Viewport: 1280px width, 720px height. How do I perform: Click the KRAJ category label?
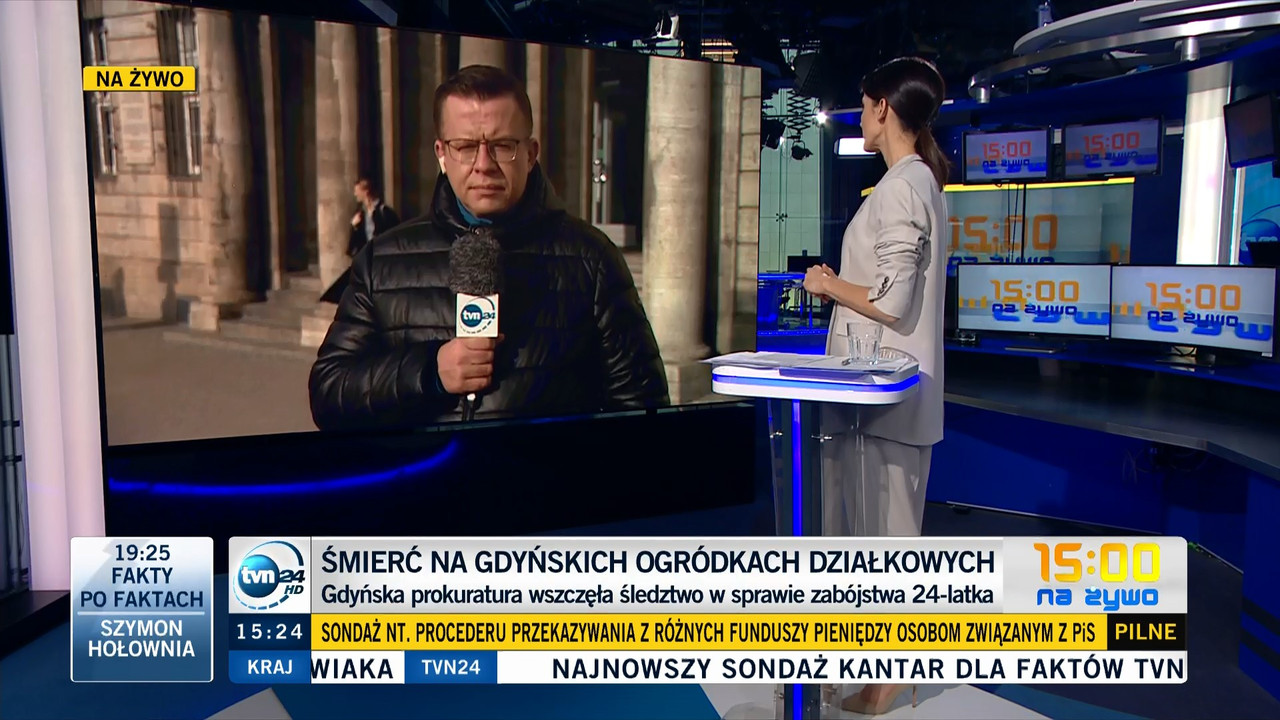[x=270, y=667]
